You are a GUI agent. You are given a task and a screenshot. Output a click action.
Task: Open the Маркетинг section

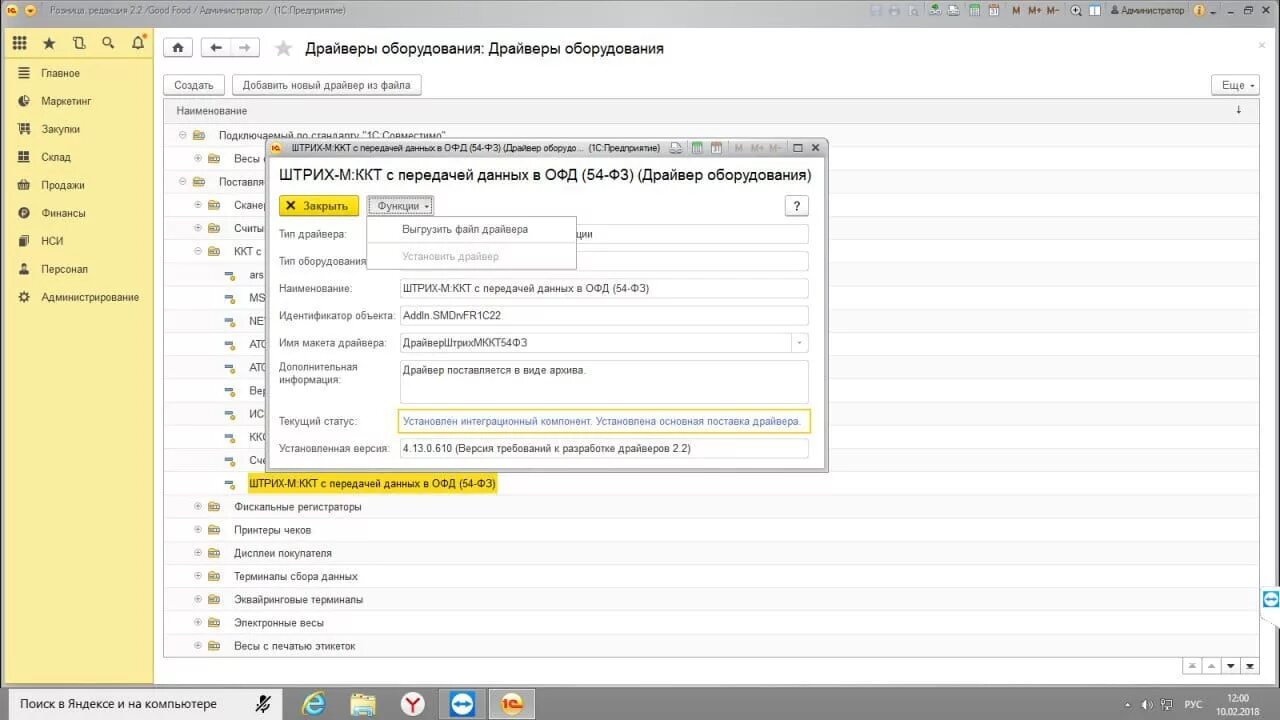tap(66, 101)
